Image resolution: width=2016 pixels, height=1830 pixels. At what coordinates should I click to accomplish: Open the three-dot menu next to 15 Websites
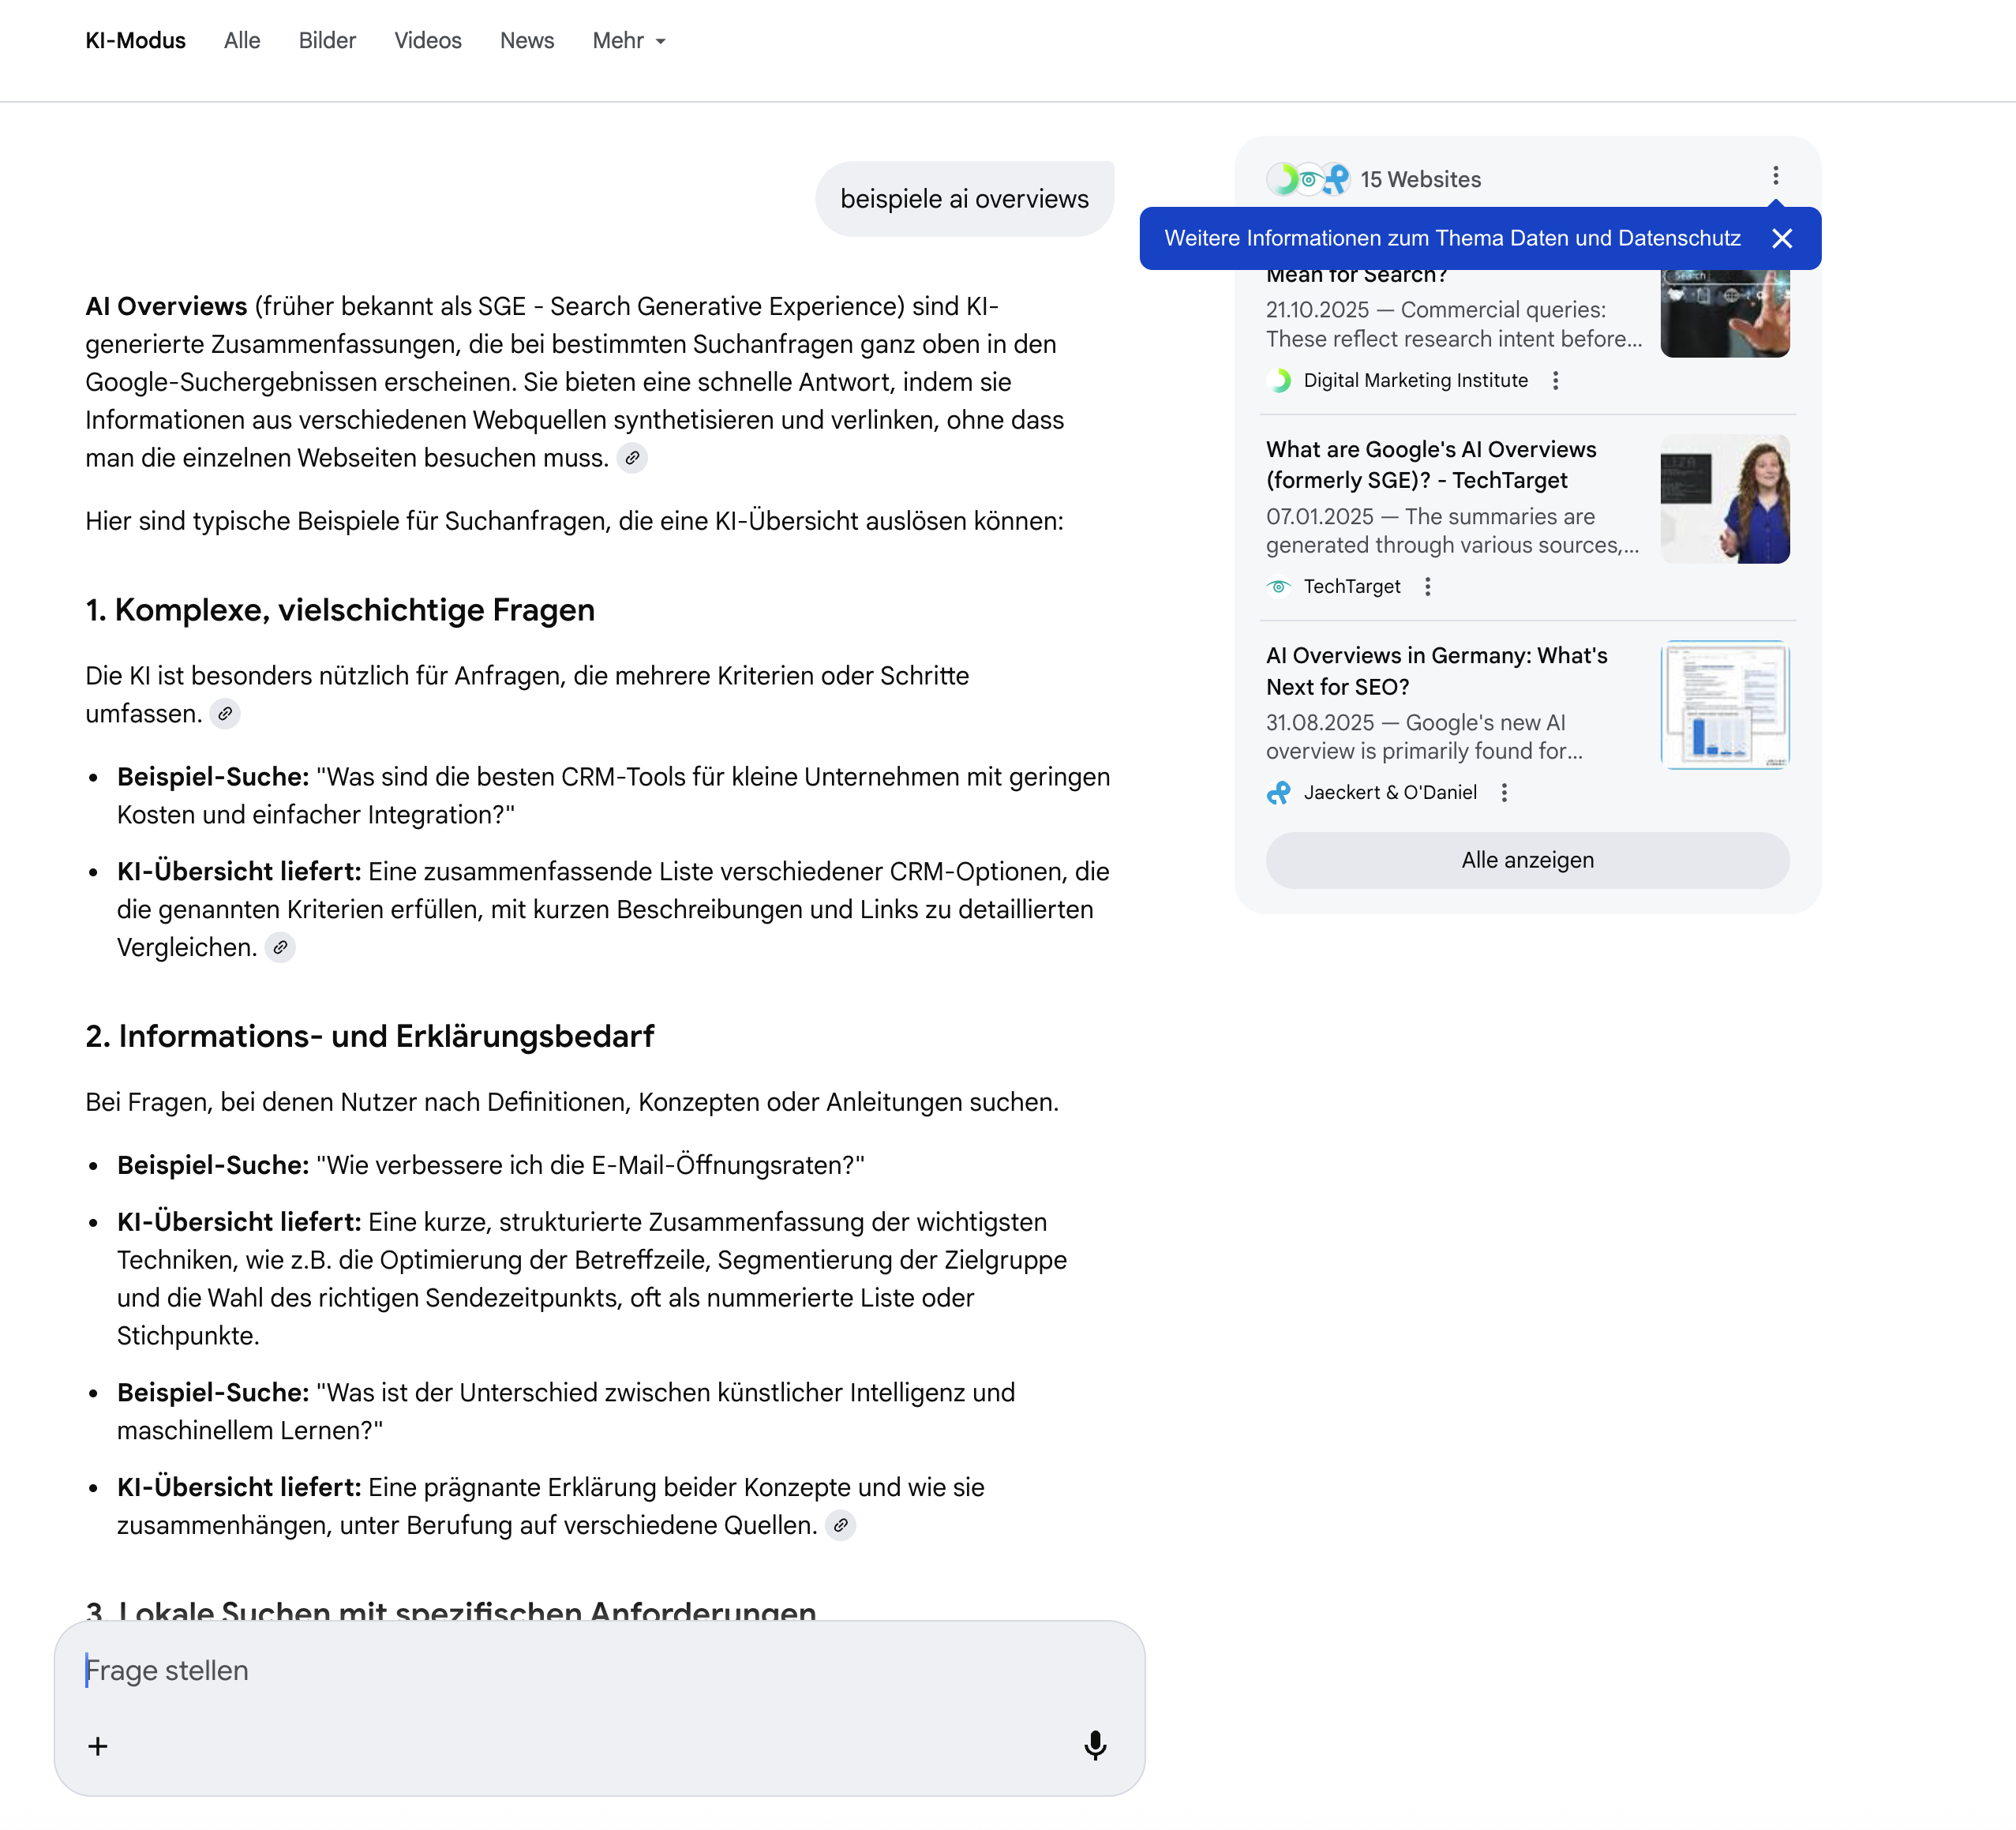pos(1775,176)
